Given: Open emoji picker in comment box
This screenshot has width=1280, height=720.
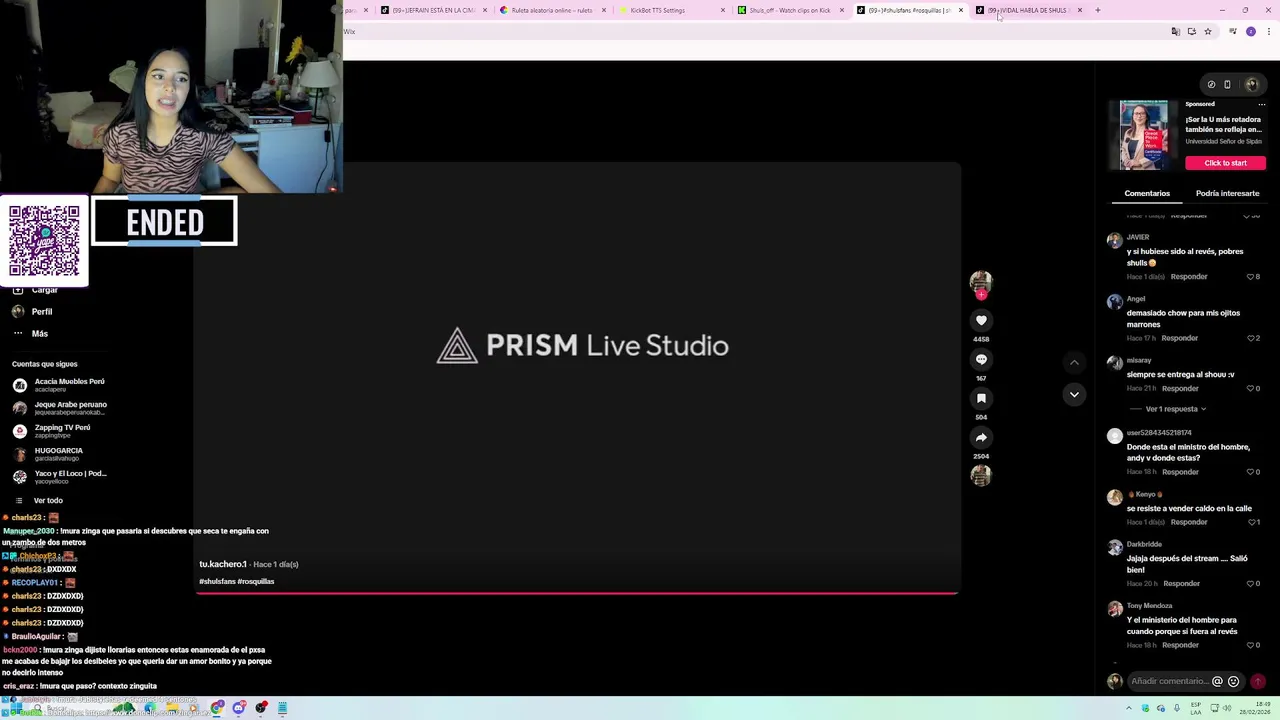Looking at the screenshot, I should point(1233,681).
